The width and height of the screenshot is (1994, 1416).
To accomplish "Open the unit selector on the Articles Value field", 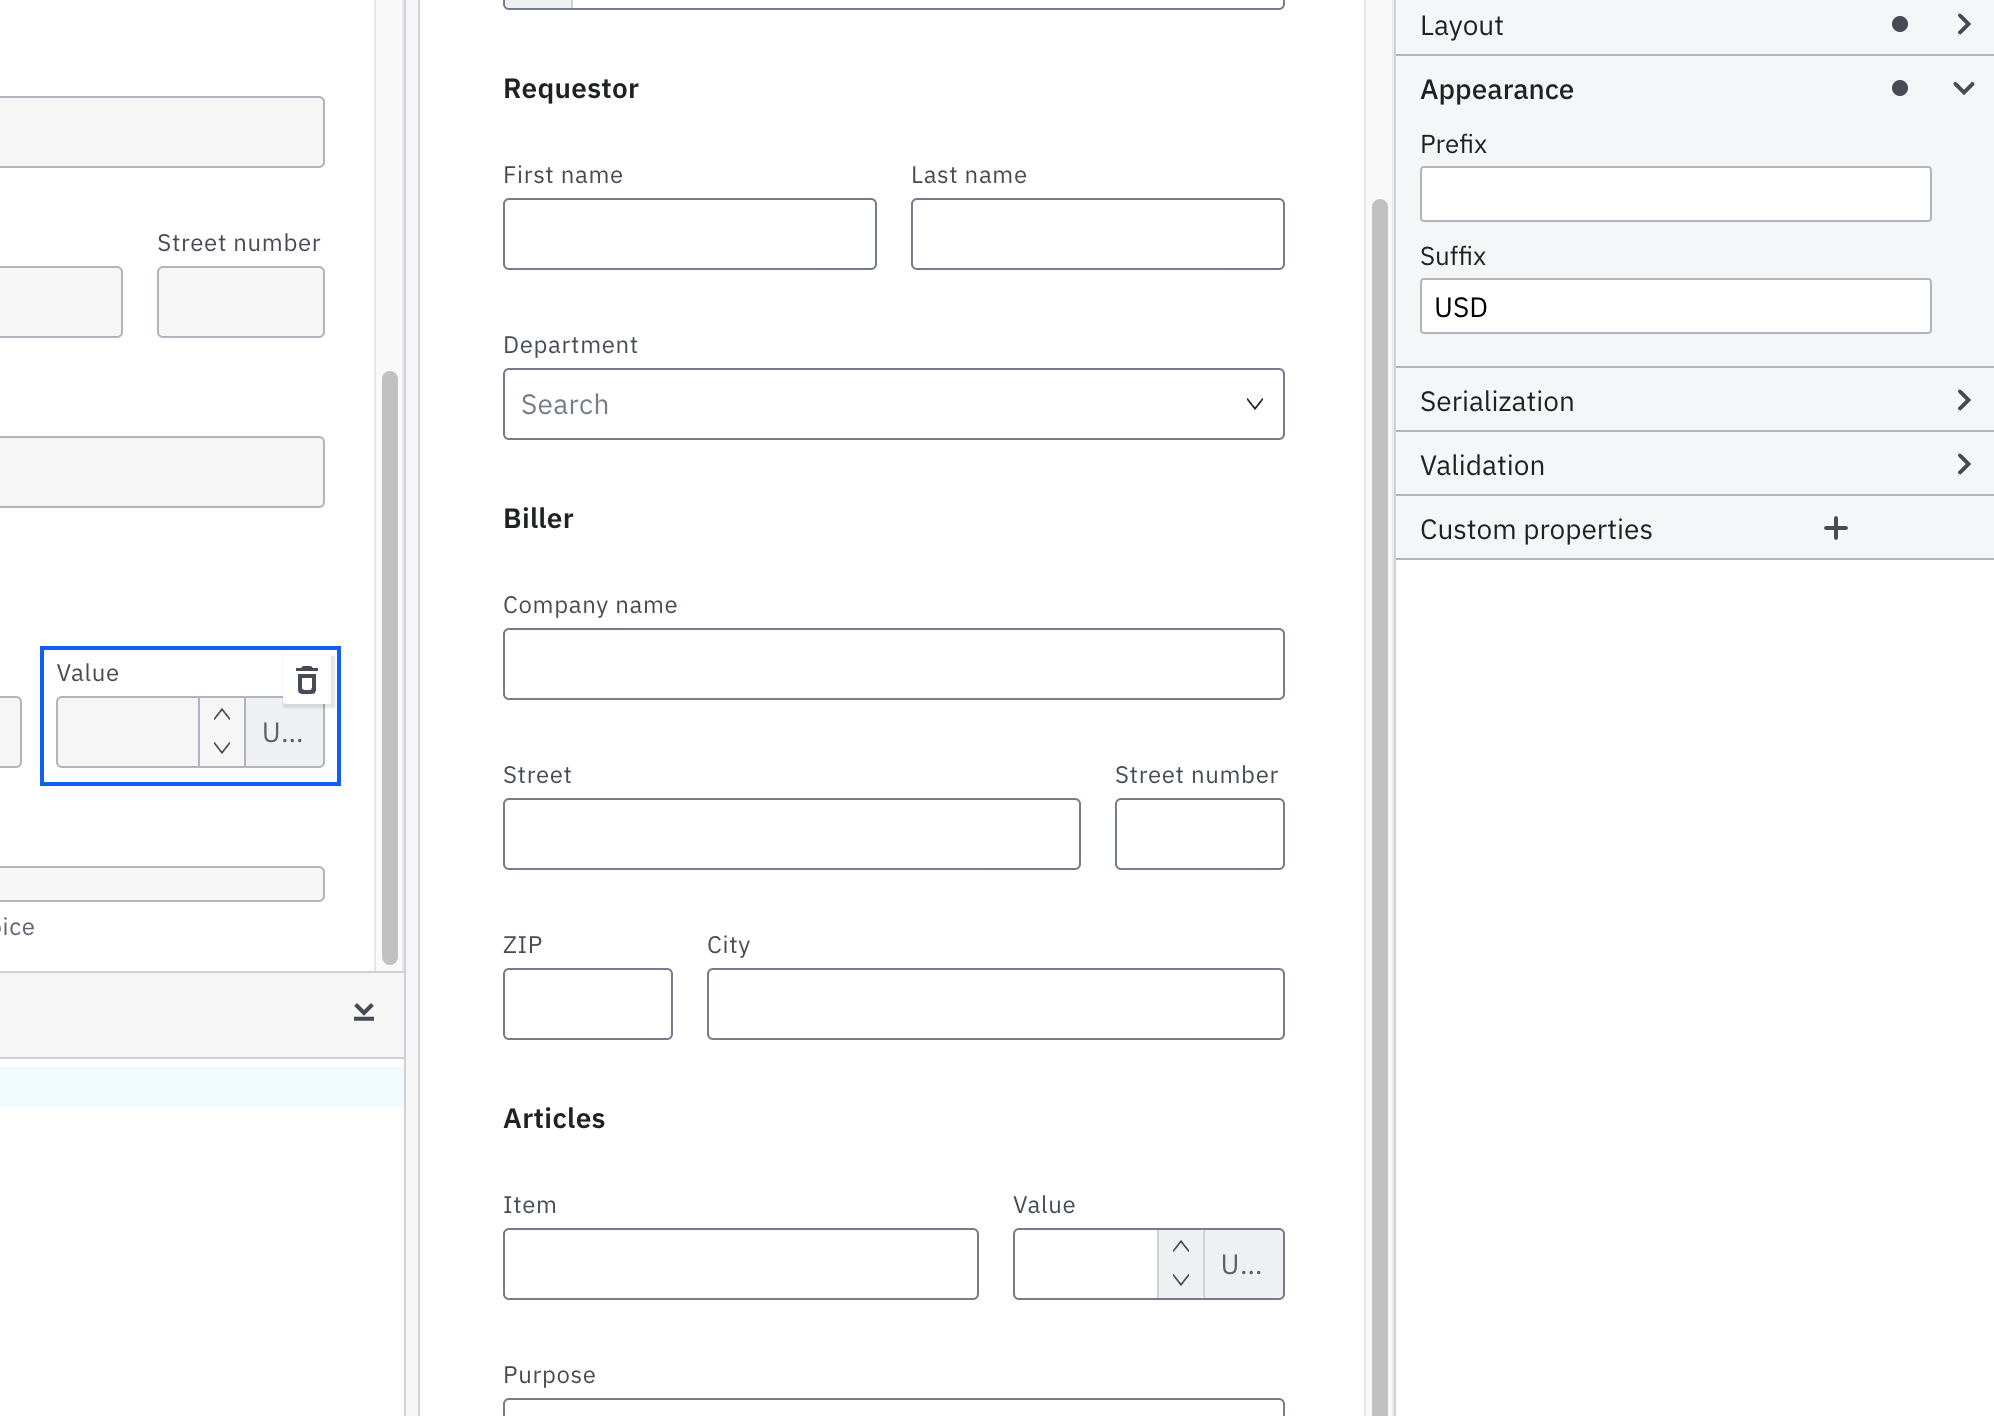I will tap(1242, 1263).
